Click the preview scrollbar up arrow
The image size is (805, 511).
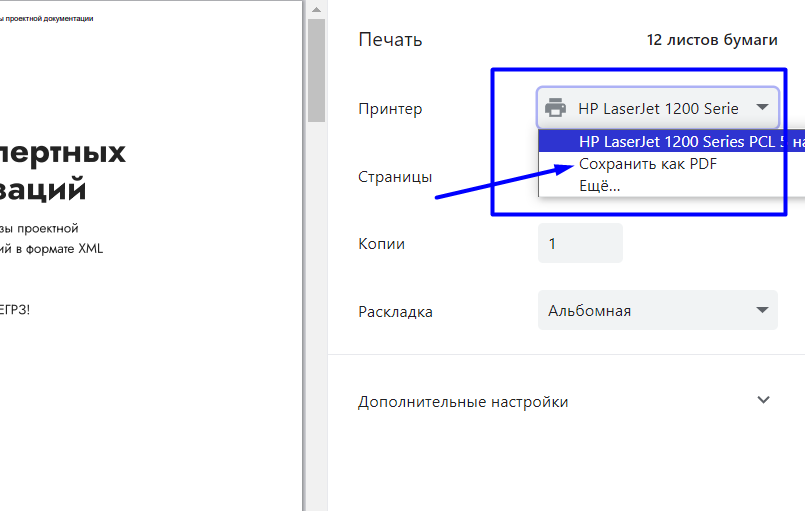316,8
